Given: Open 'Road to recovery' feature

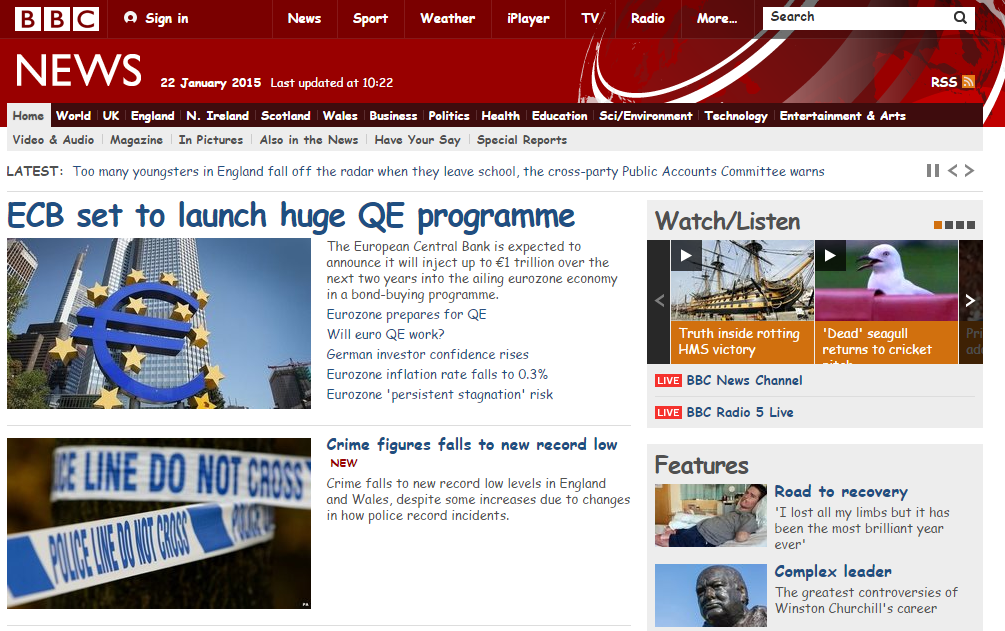Looking at the screenshot, I should (x=841, y=492).
